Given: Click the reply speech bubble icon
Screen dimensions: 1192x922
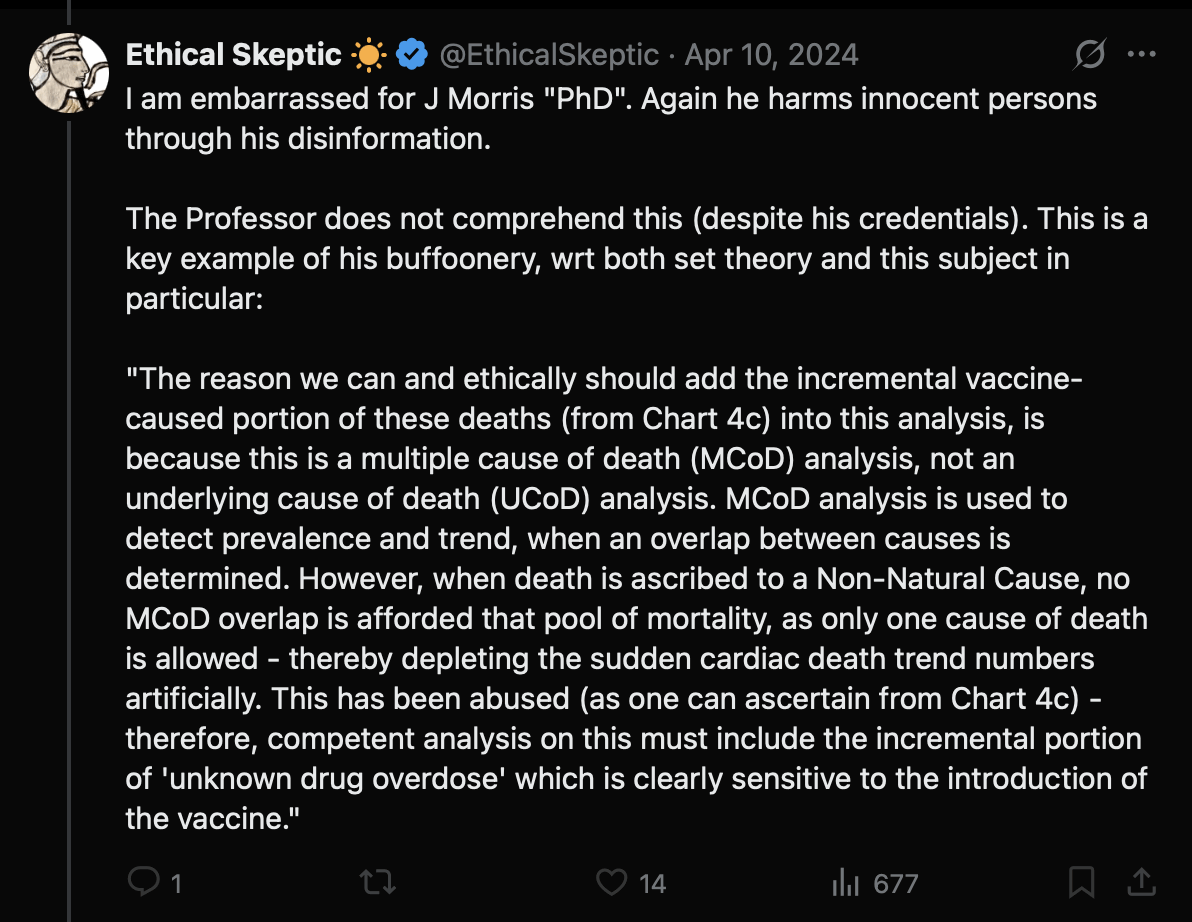Looking at the screenshot, I should [144, 882].
